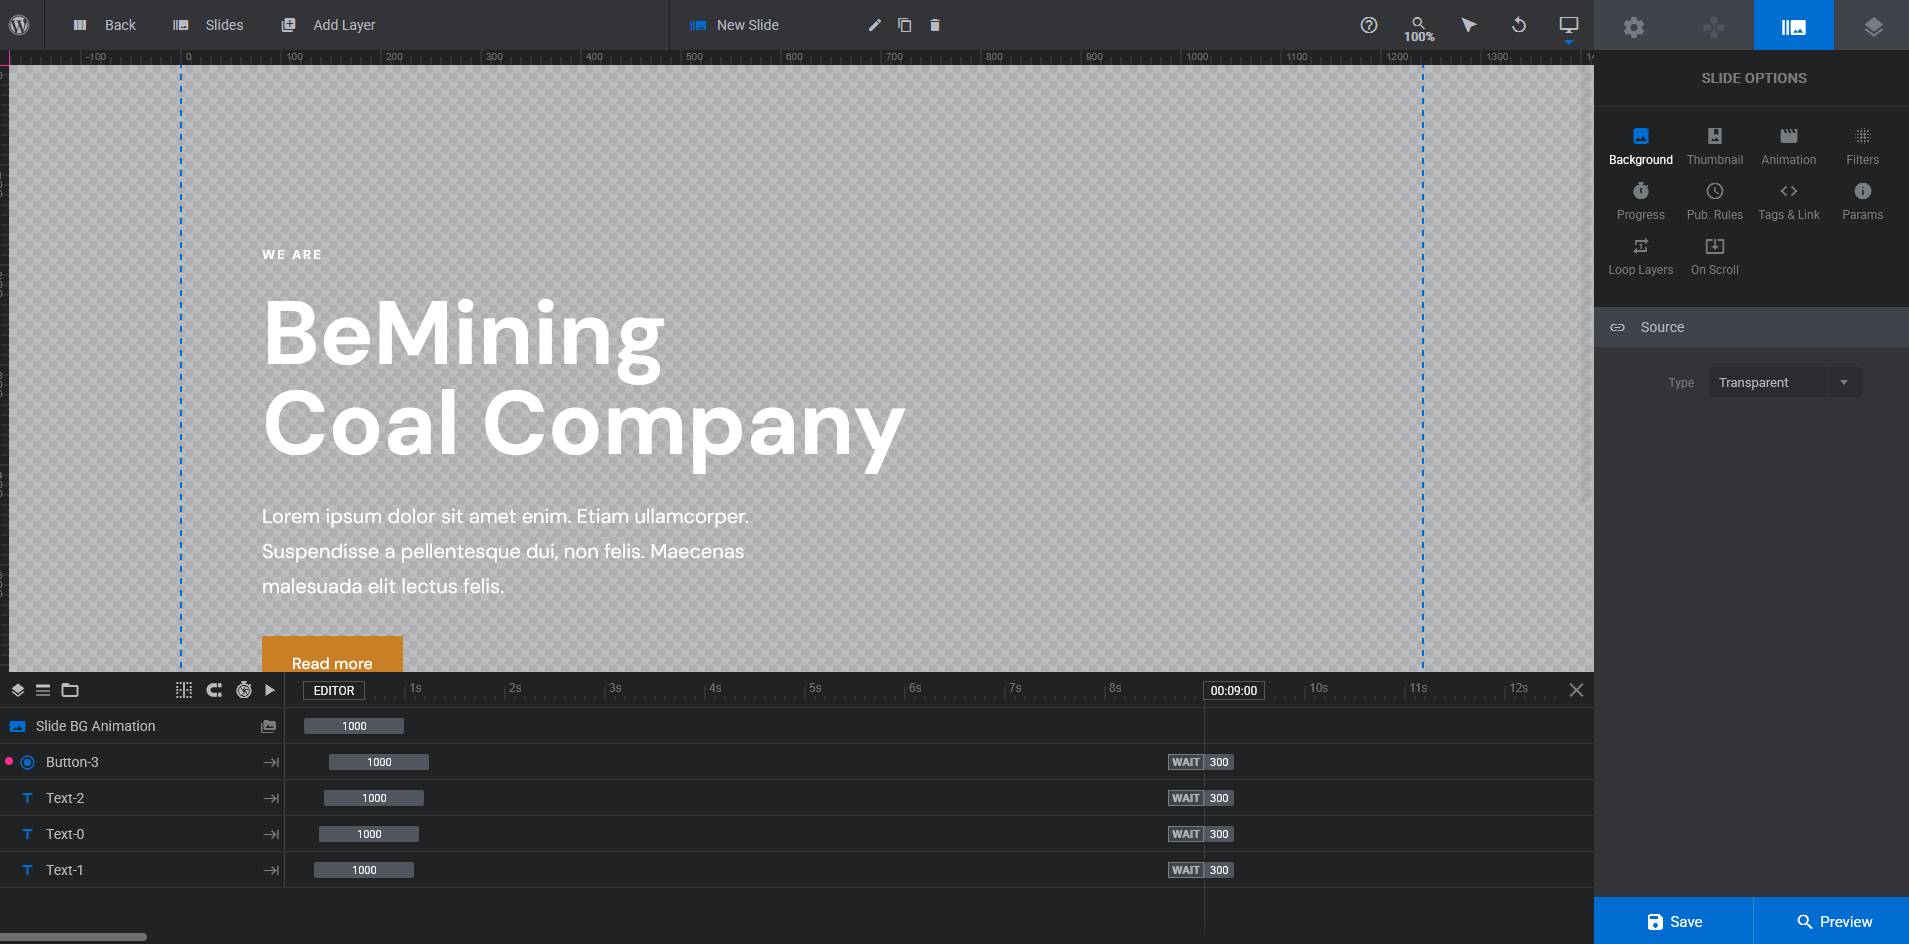The height and width of the screenshot is (944, 1909).
Task: Select the pointer selection tool
Action: point(1468,25)
